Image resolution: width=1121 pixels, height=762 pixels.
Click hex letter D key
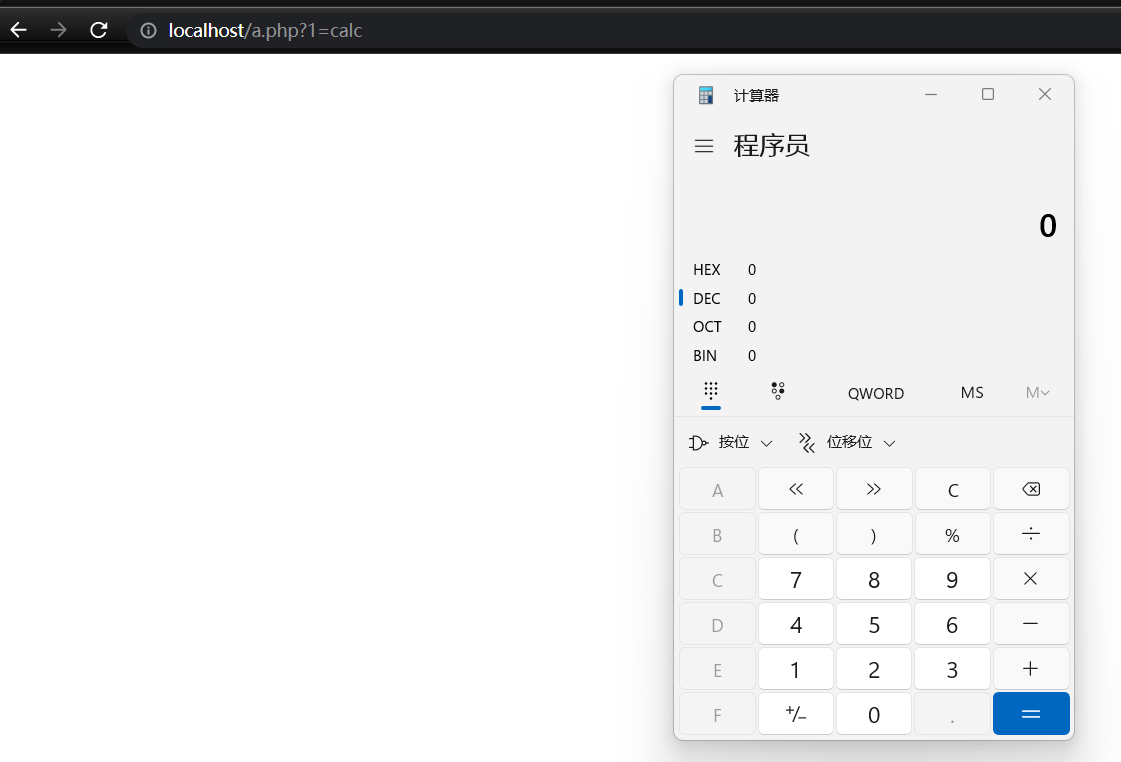tap(717, 623)
